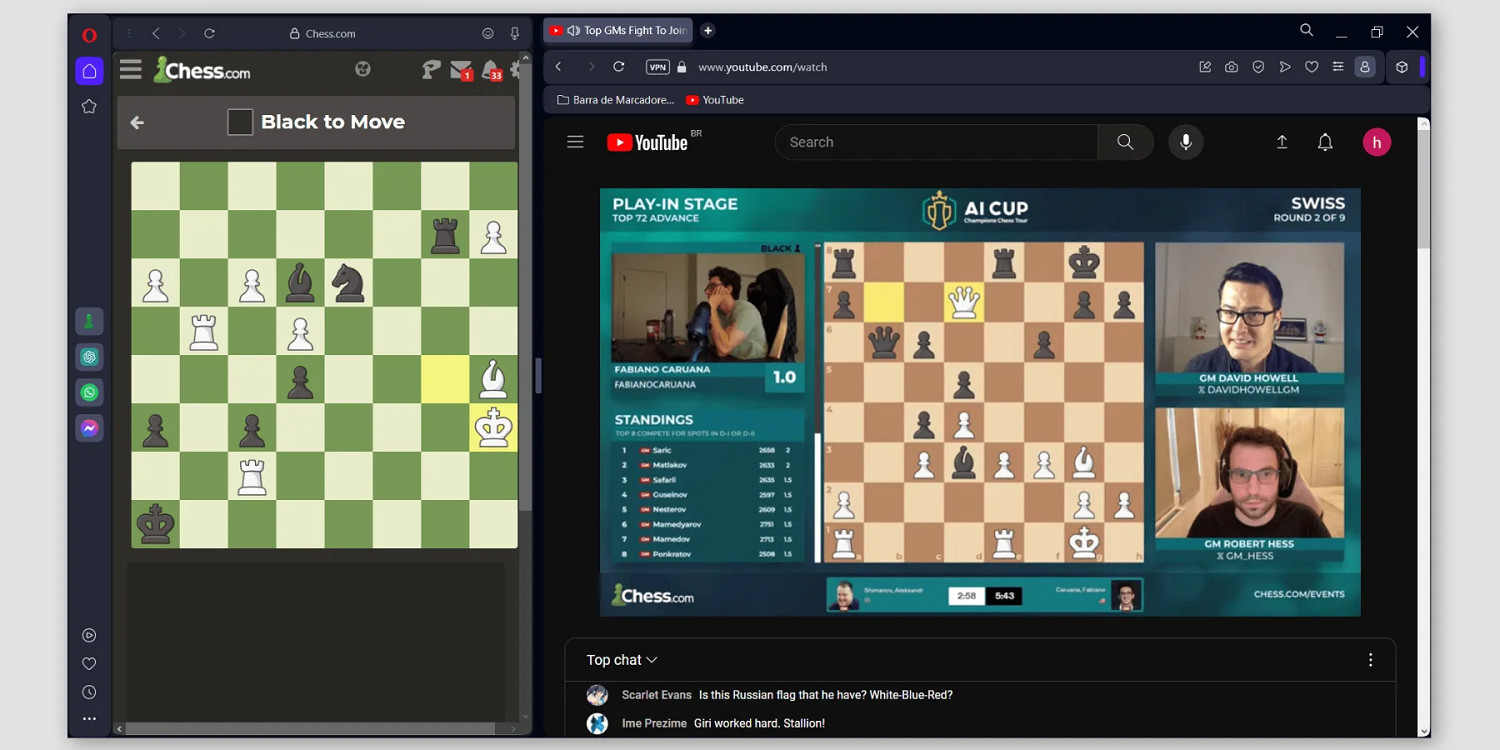Open the Chess.com hamburger menu

pyautogui.click(x=131, y=70)
